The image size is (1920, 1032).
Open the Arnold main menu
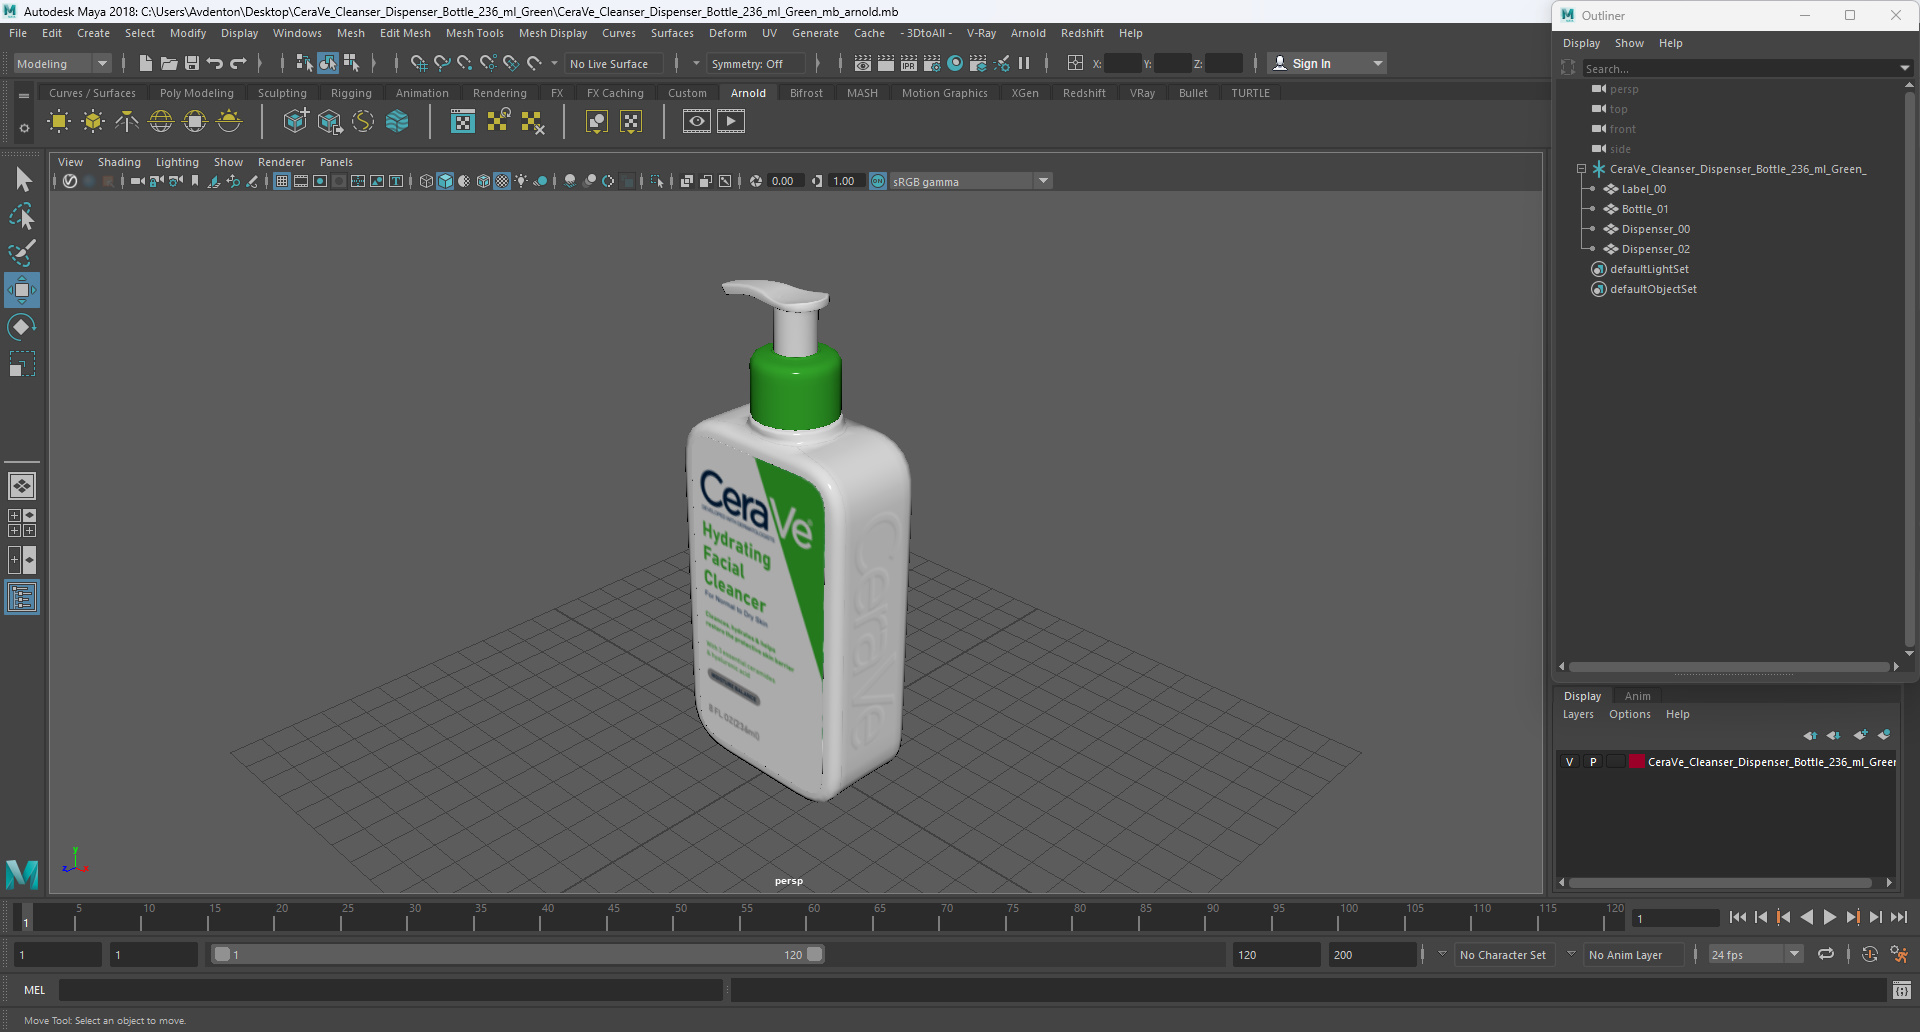tap(1028, 33)
